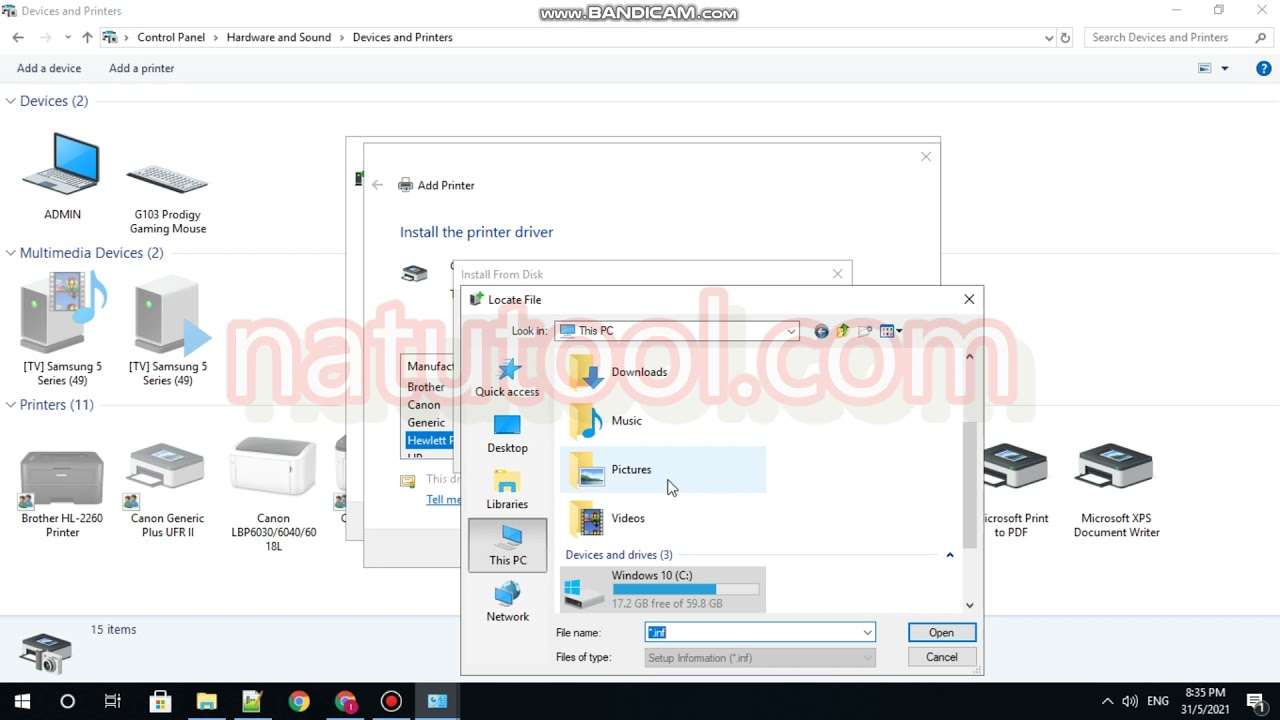The image size is (1280, 720).
Task: Click Control Panel in the breadcrumb
Action: (x=171, y=37)
